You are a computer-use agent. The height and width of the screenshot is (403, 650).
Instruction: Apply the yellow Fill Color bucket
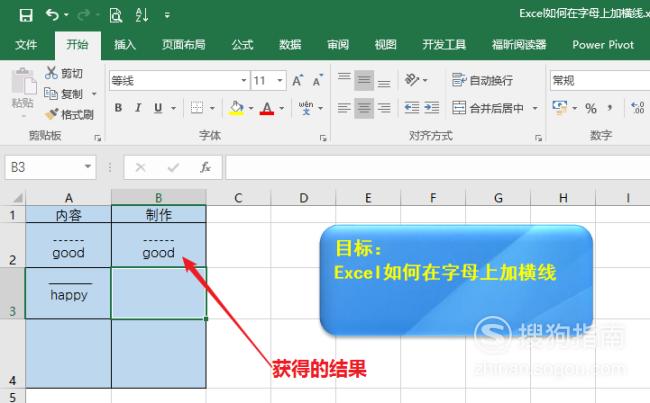click(x=236, y=108)
